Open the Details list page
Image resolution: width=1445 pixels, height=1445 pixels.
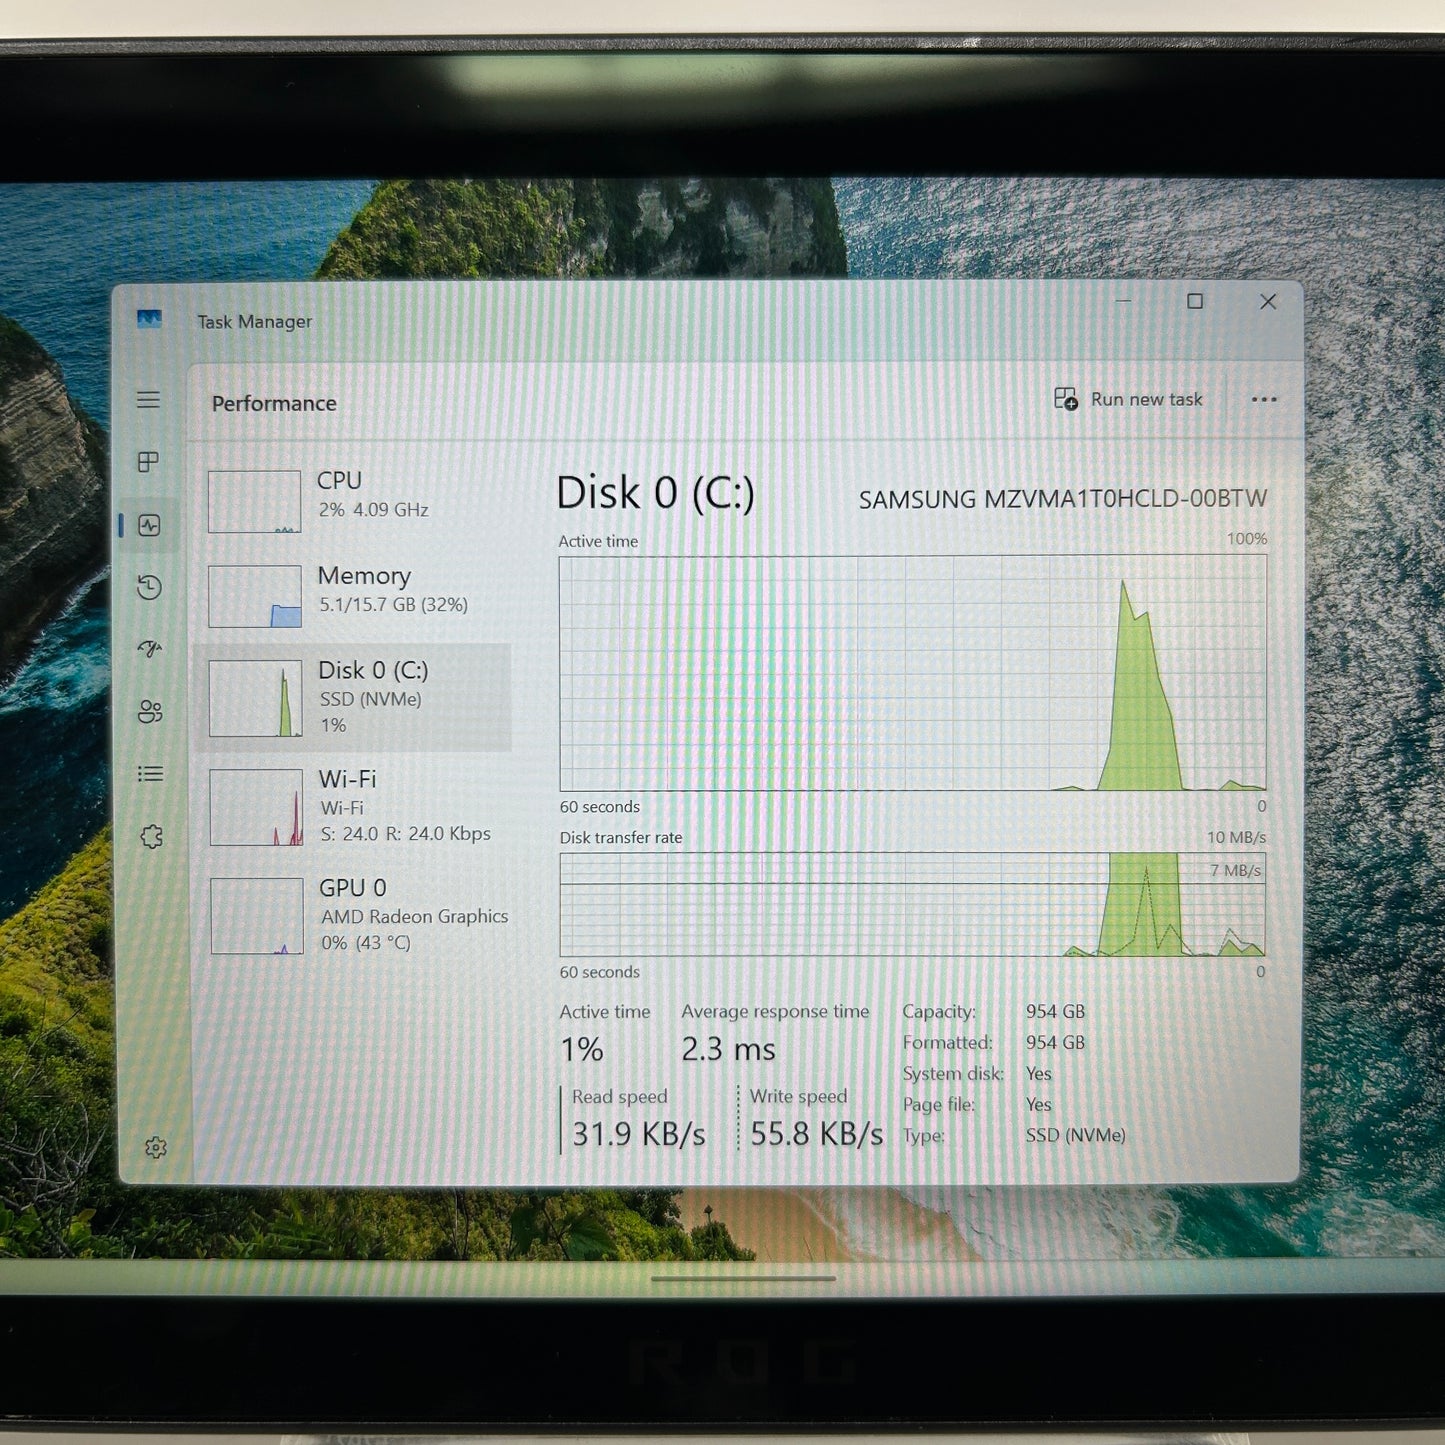click(151, 774)
